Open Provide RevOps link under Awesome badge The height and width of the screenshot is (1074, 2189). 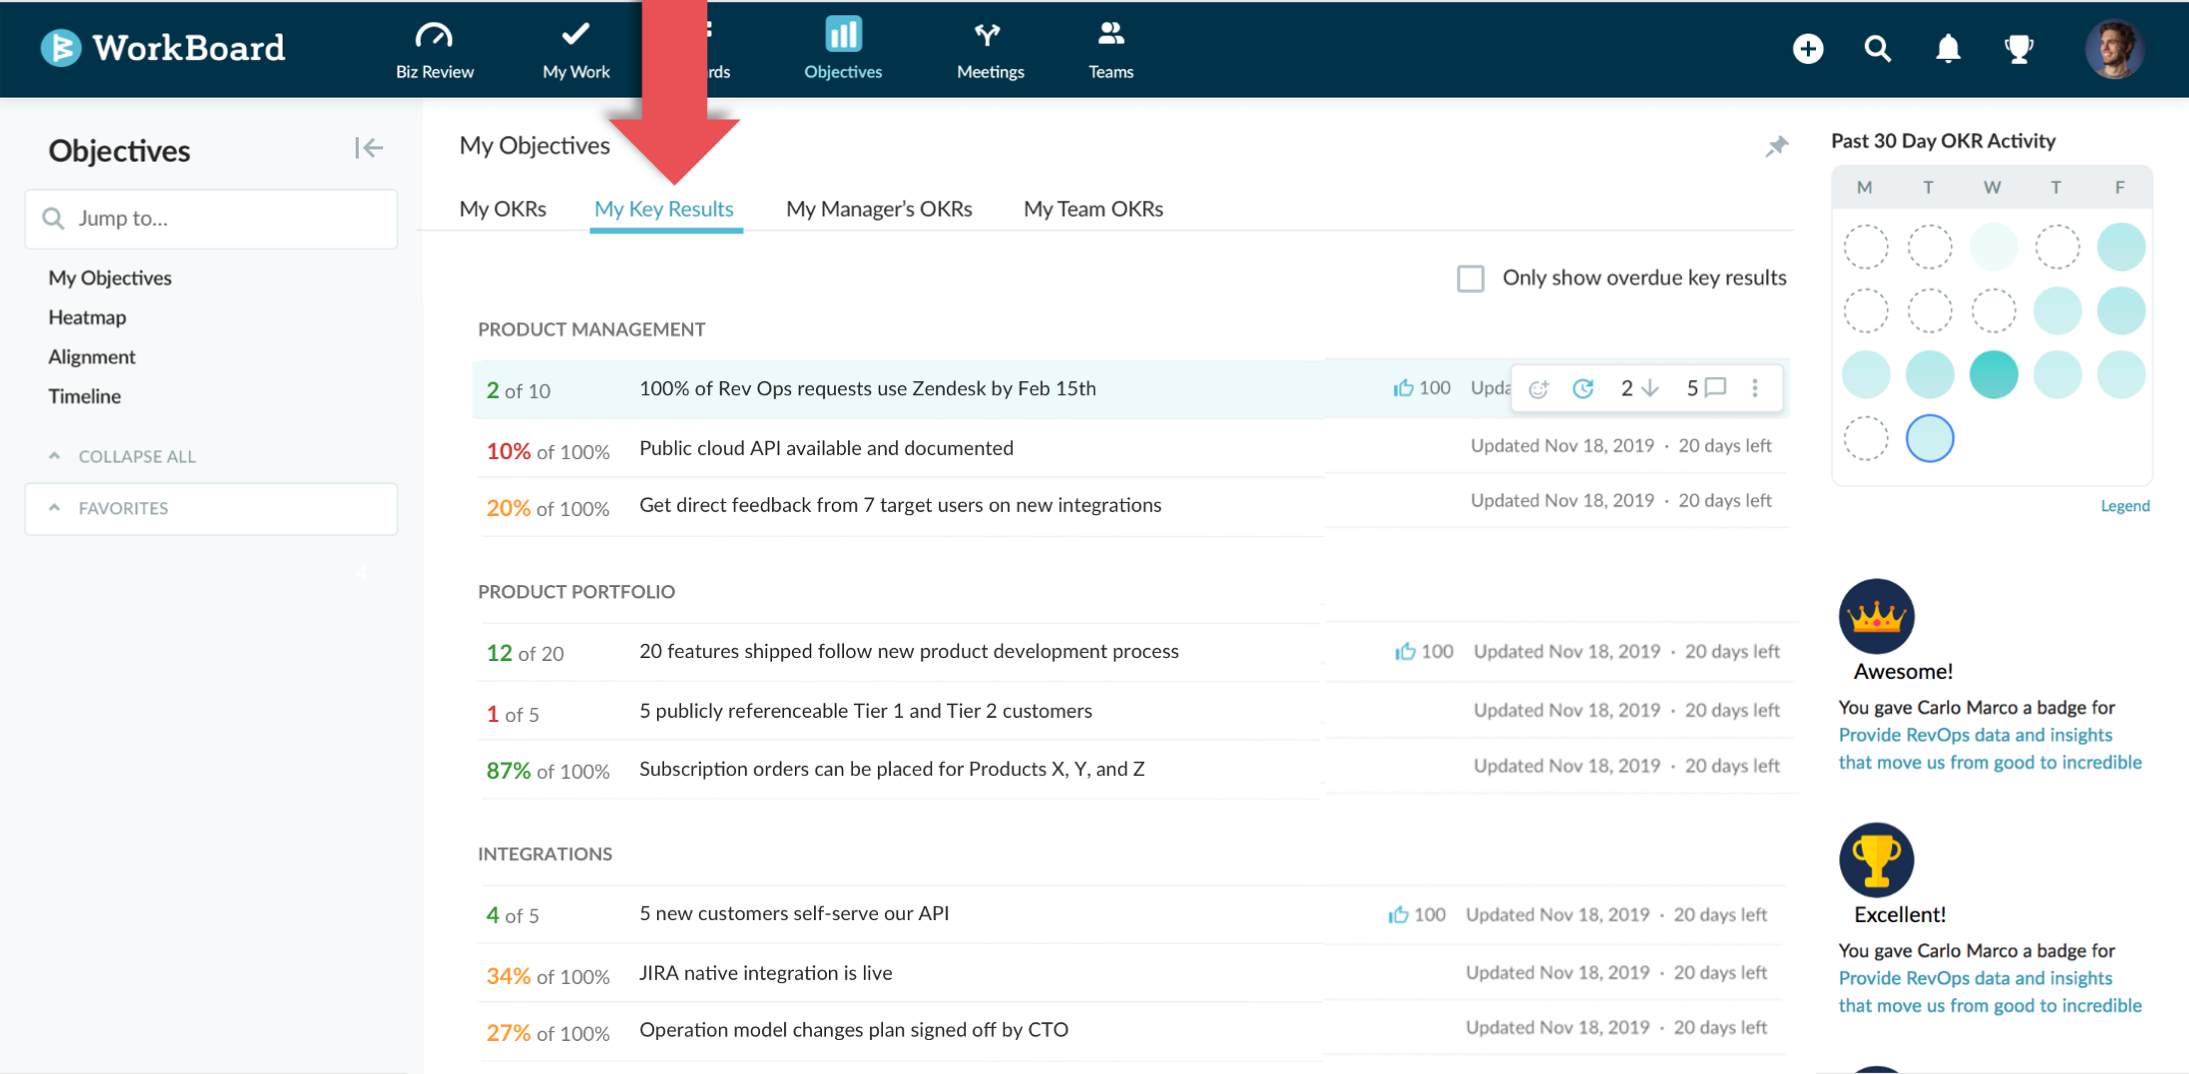[x=1989, y=749]
